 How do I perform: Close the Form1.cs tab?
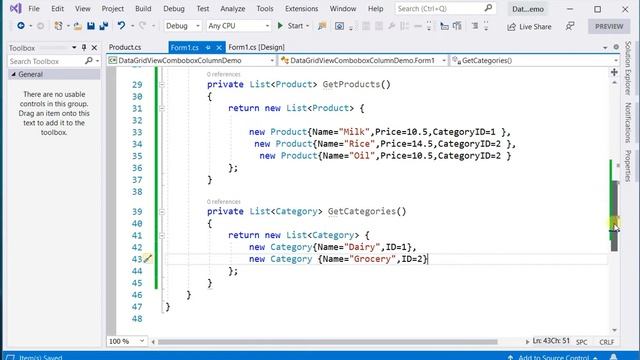219,48
